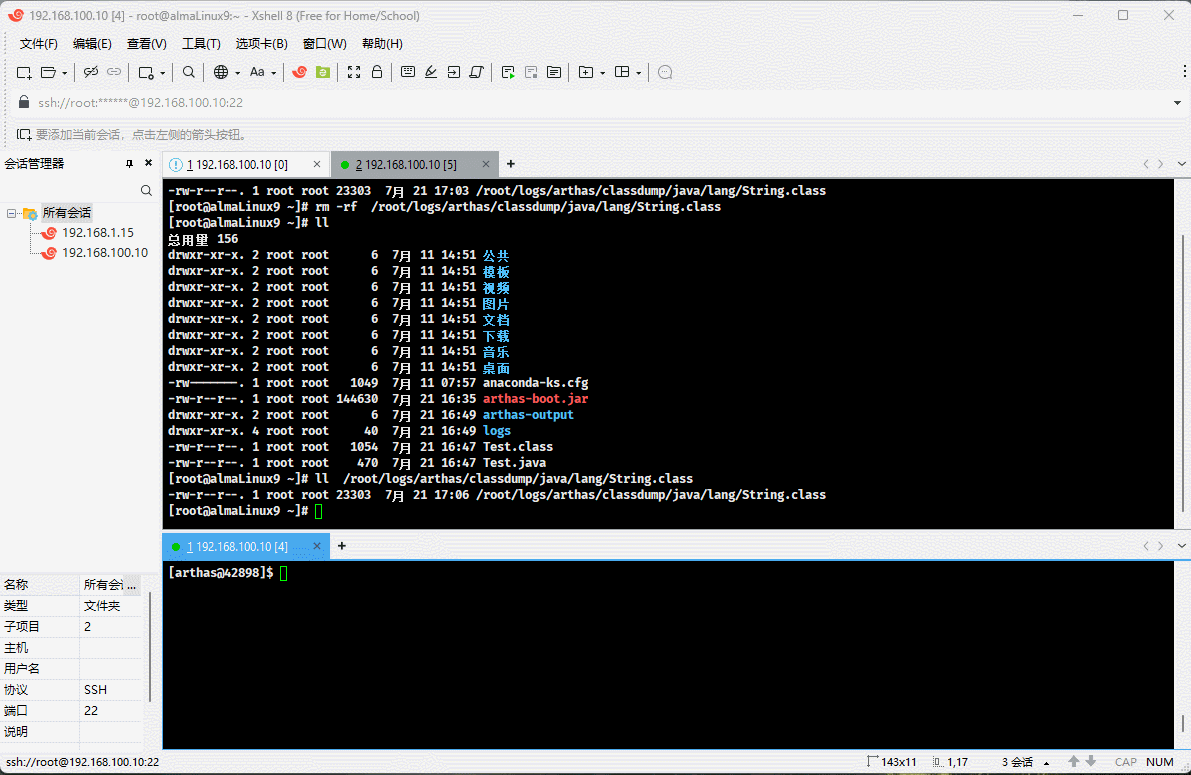Add a new tab in upper pane

click(511, 164)
